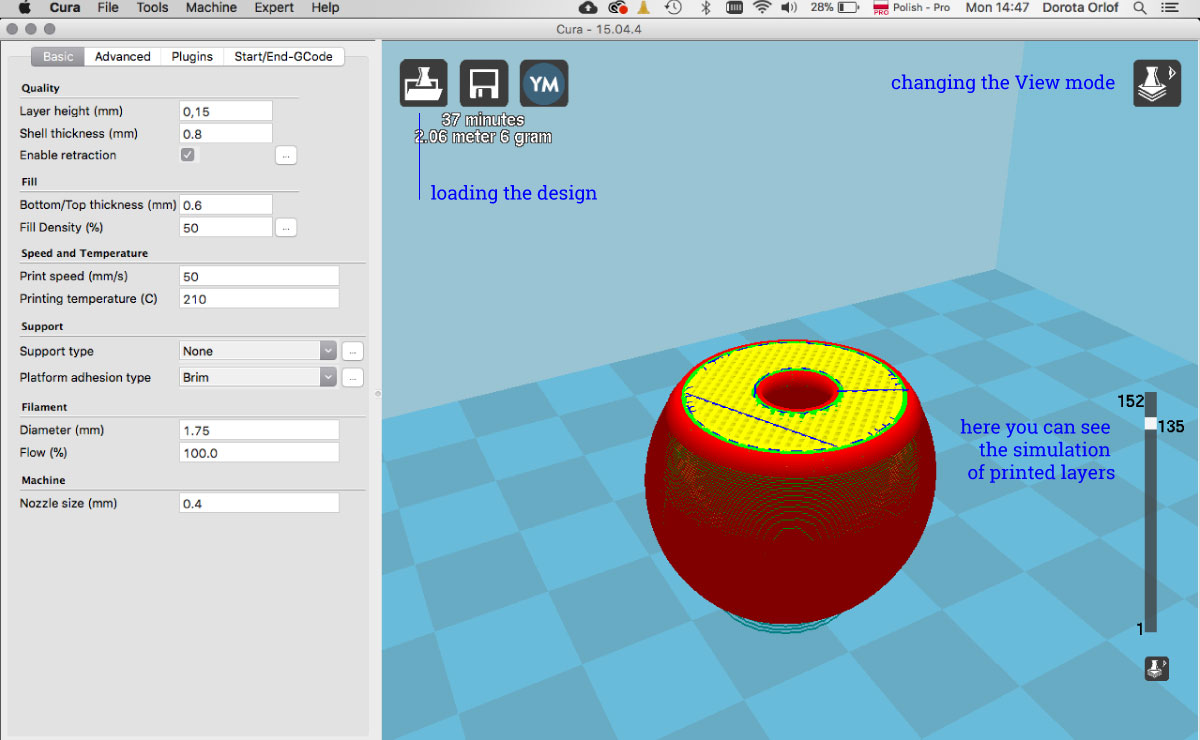Click the VLC cone menu bar icon
The image size is (1200, 740).
point(644,8)
